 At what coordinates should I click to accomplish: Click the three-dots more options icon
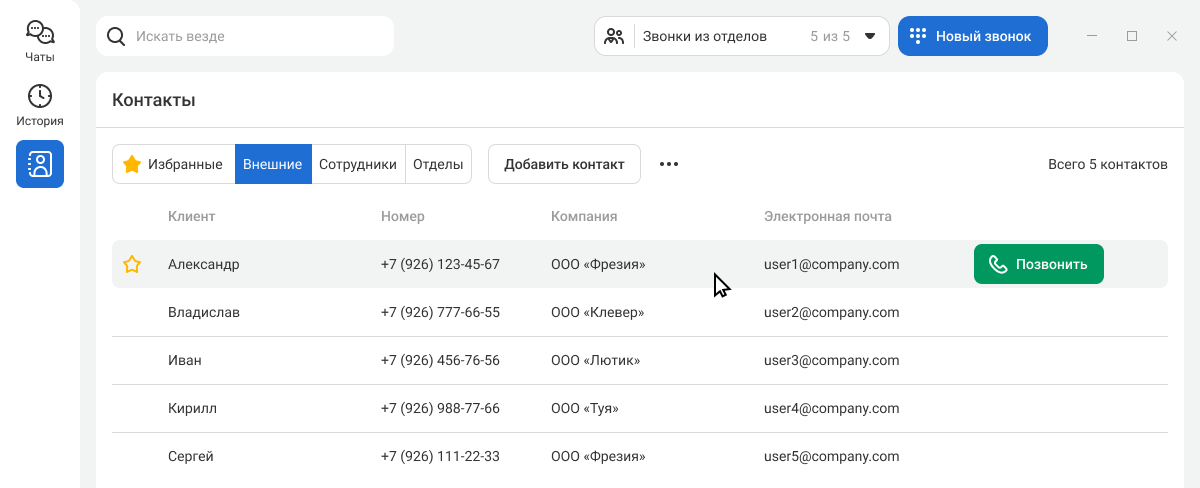click(x=669, y=164)
